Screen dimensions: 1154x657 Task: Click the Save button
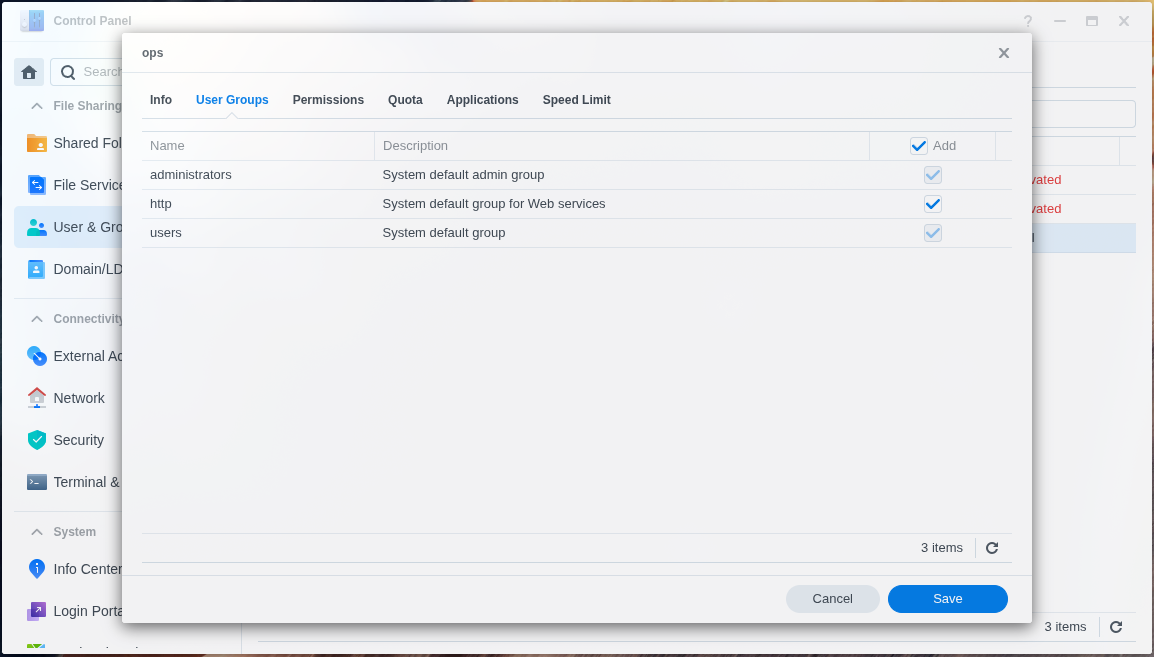coord(947,599)
